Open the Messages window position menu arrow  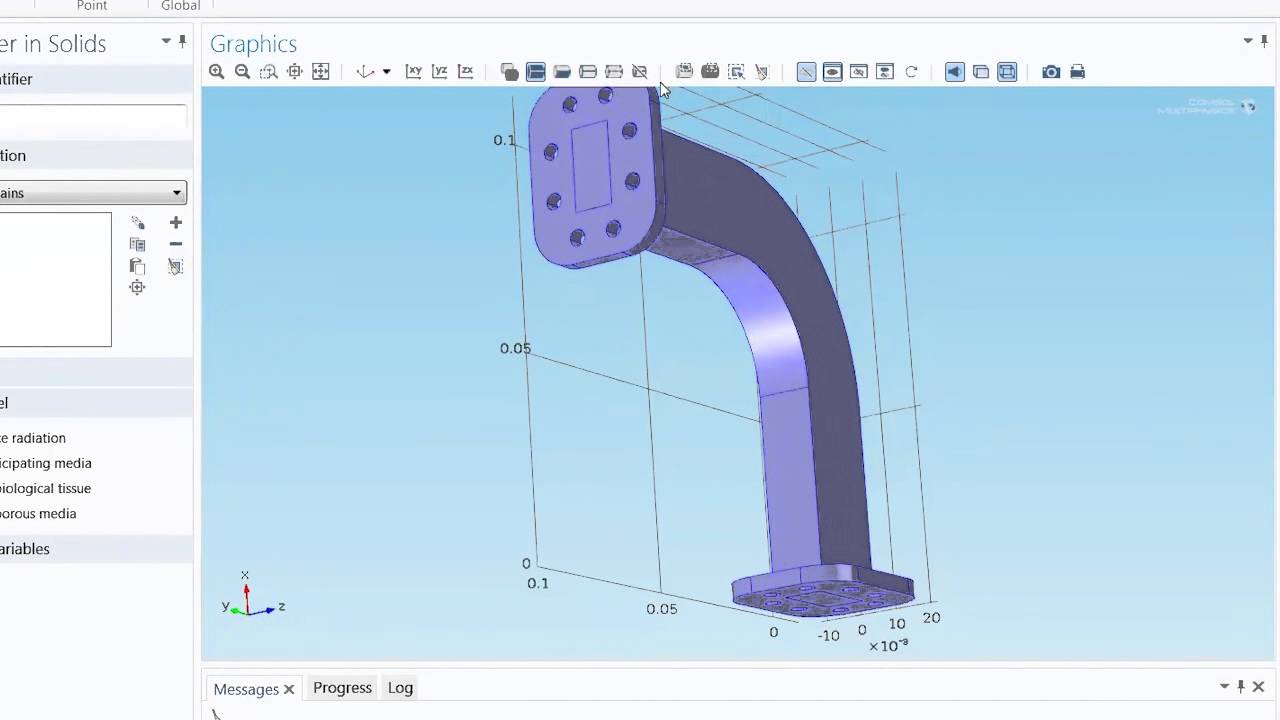point(1224,686)
